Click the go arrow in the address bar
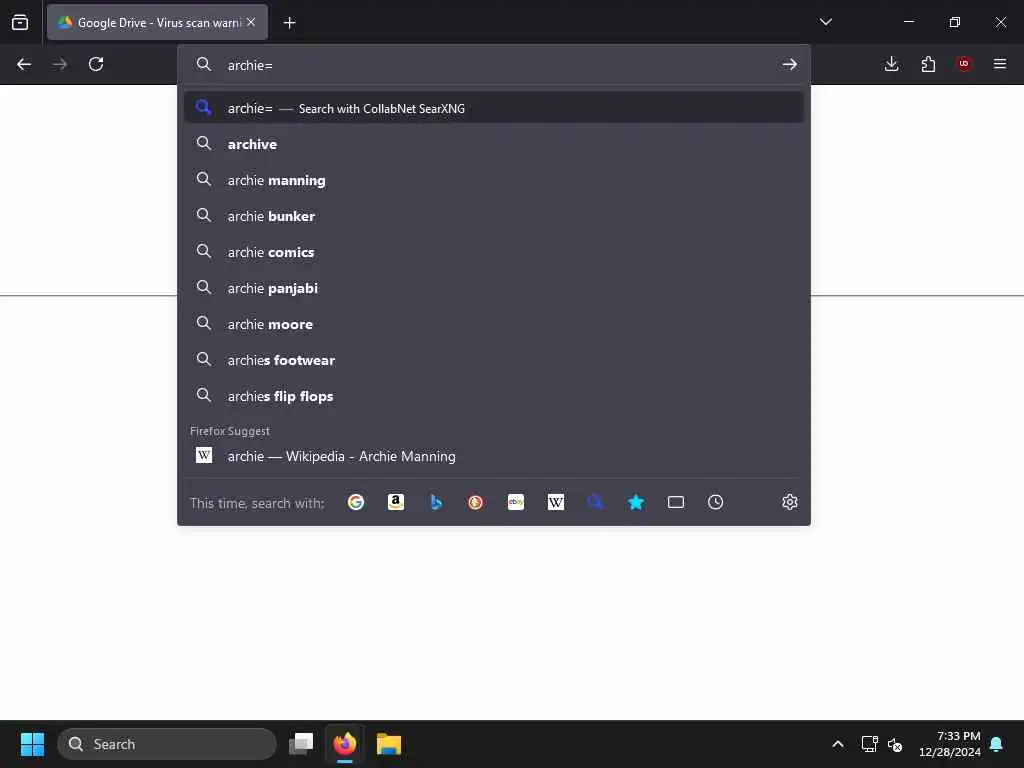Screen dimensions: 1024x768 tap(790, 64)
